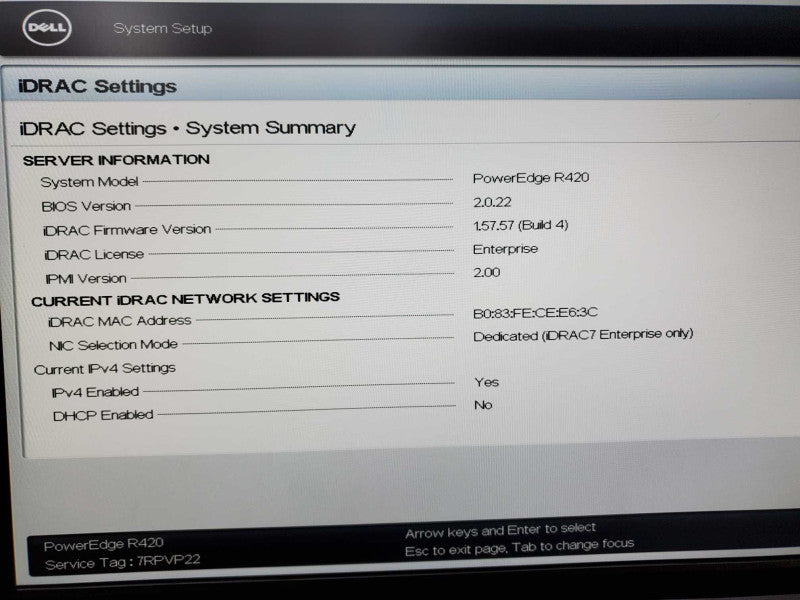Click the Dell logo
The width and height of the screenshot is (800, 600).
pos(47,27)
